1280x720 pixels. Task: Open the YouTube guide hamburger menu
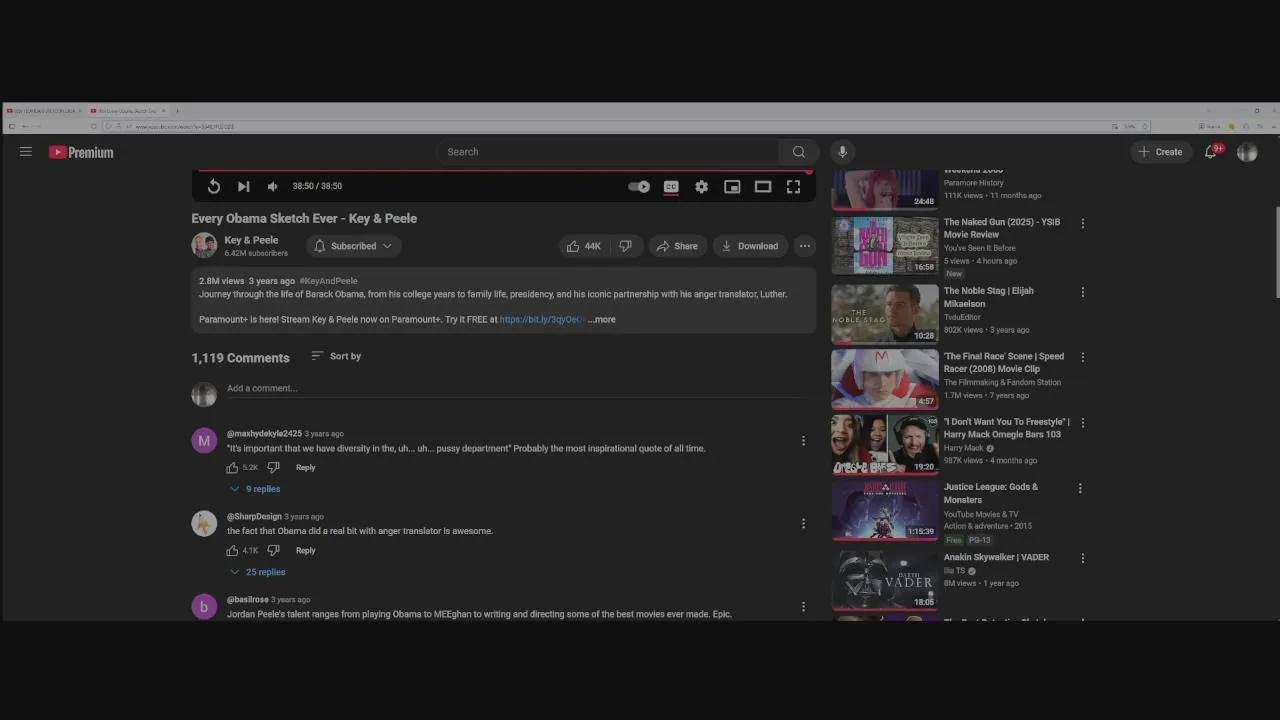pos(26,152)
